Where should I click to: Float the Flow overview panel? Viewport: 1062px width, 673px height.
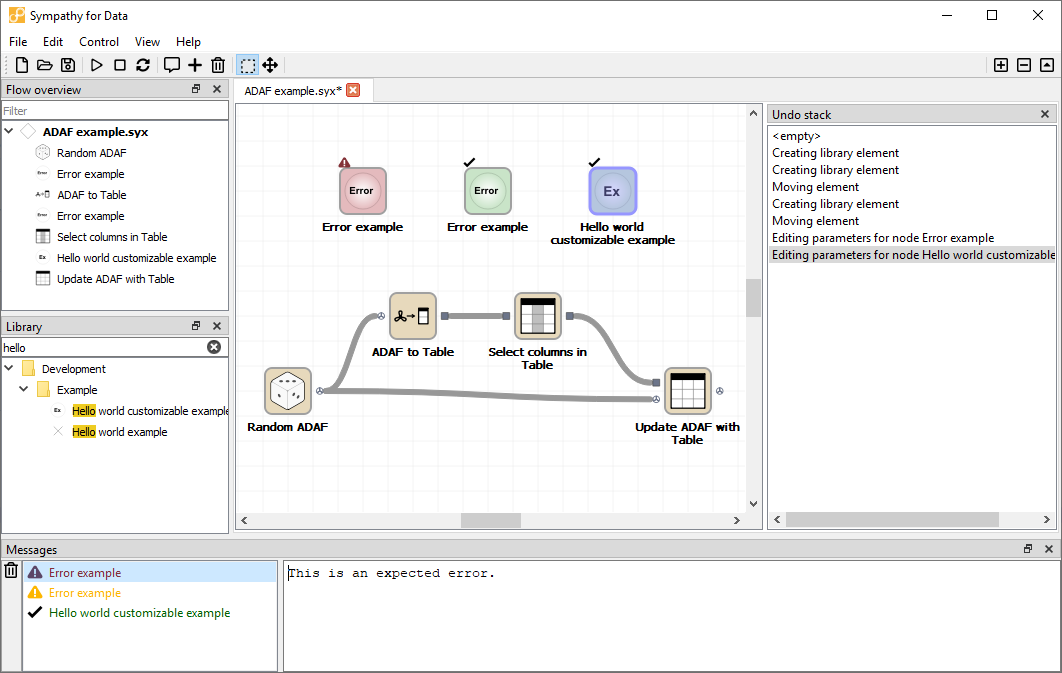tap(197, 90)
